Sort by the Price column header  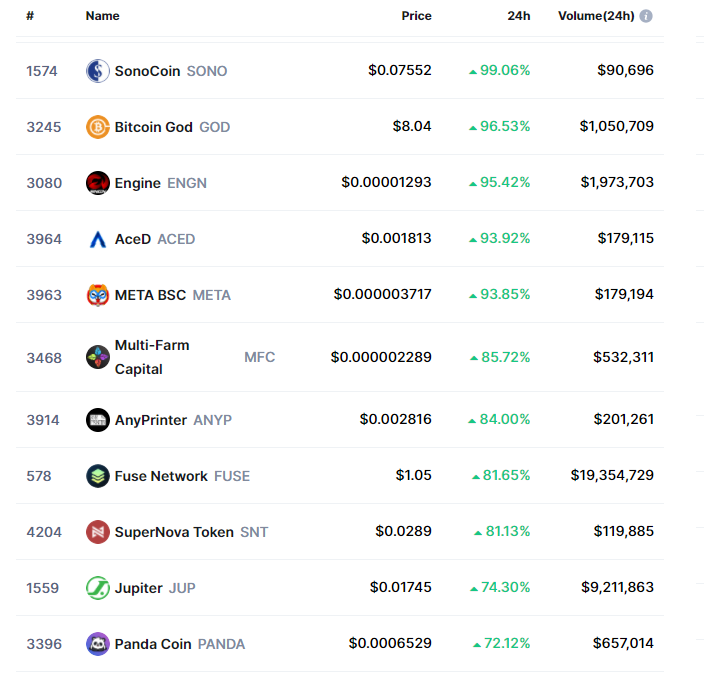[x=416, y=16]
